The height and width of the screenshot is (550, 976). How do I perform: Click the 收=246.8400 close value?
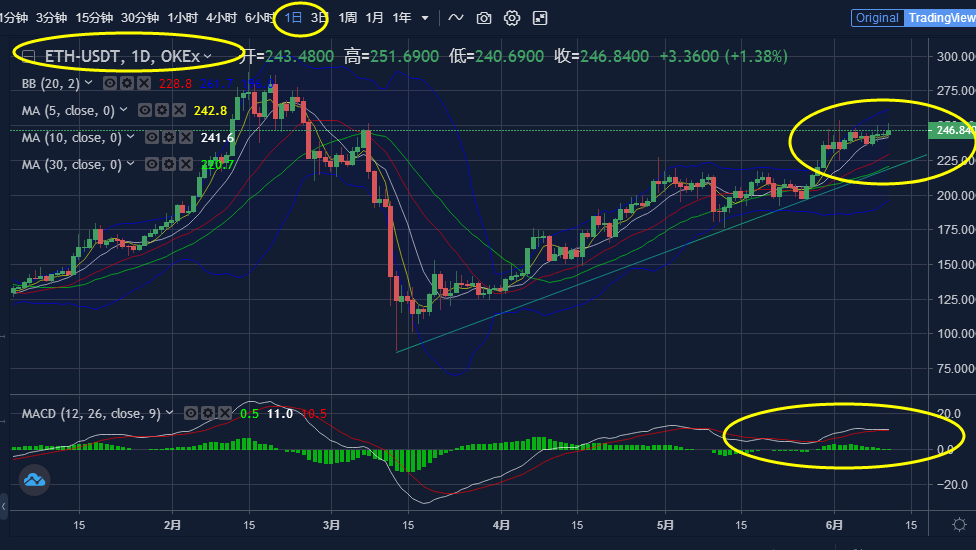pyautogui.click(x=601, y=57)
